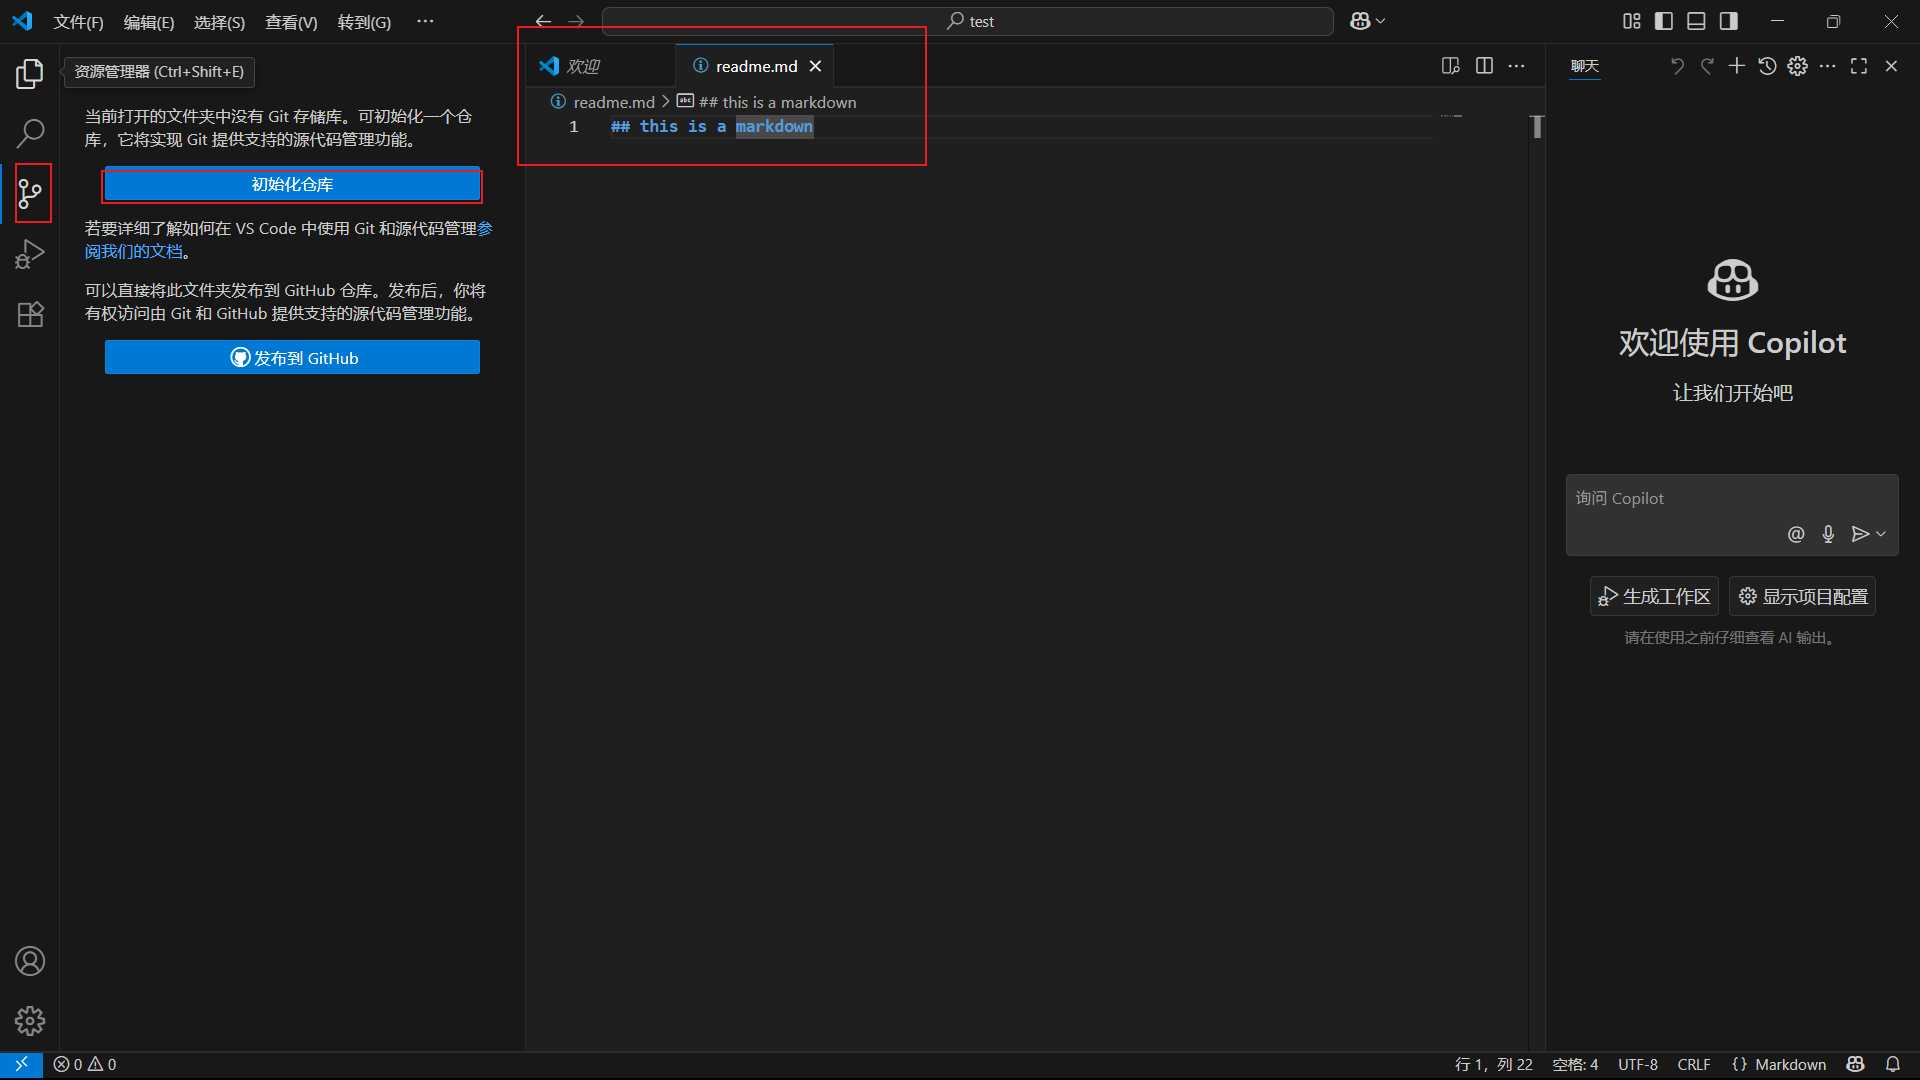Open the 文件(F) menu

78,22
